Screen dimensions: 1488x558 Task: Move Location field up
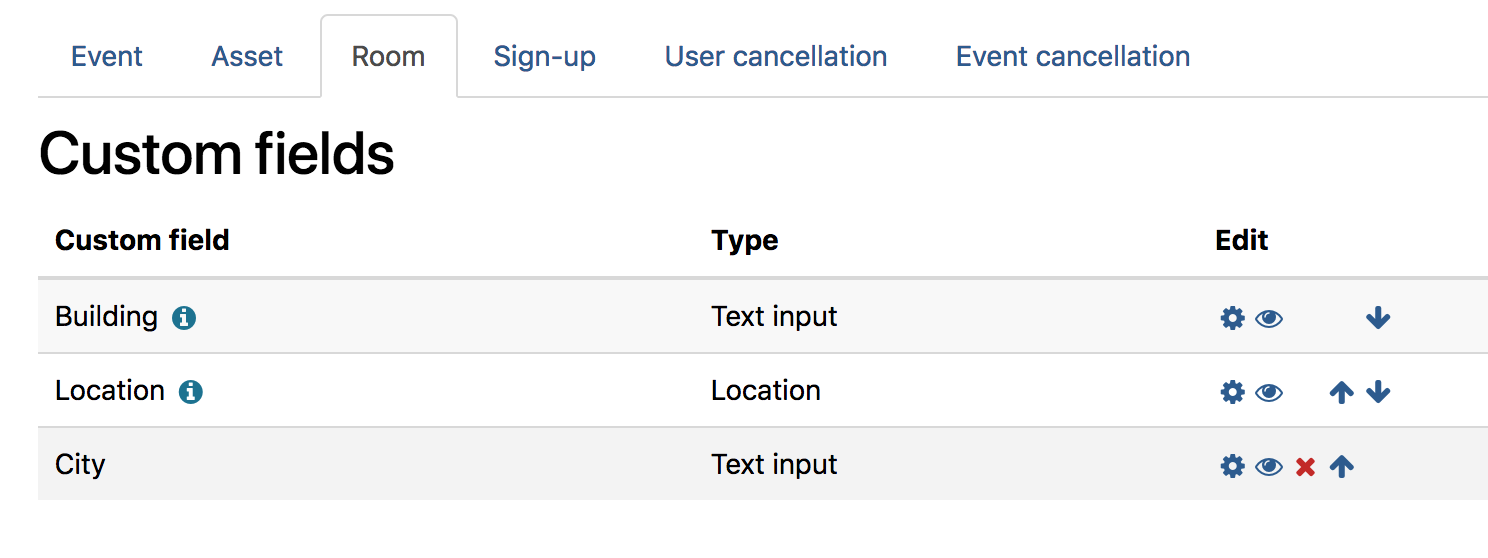pos(1341,392)
